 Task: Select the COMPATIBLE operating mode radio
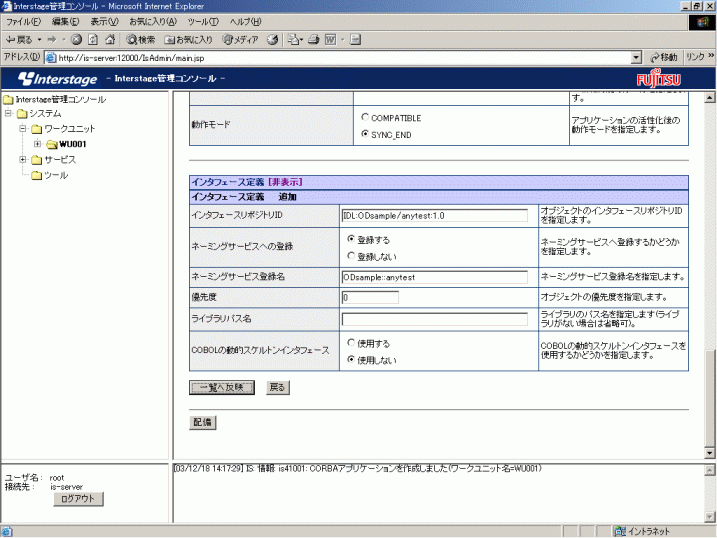click(x=365, y=117)
